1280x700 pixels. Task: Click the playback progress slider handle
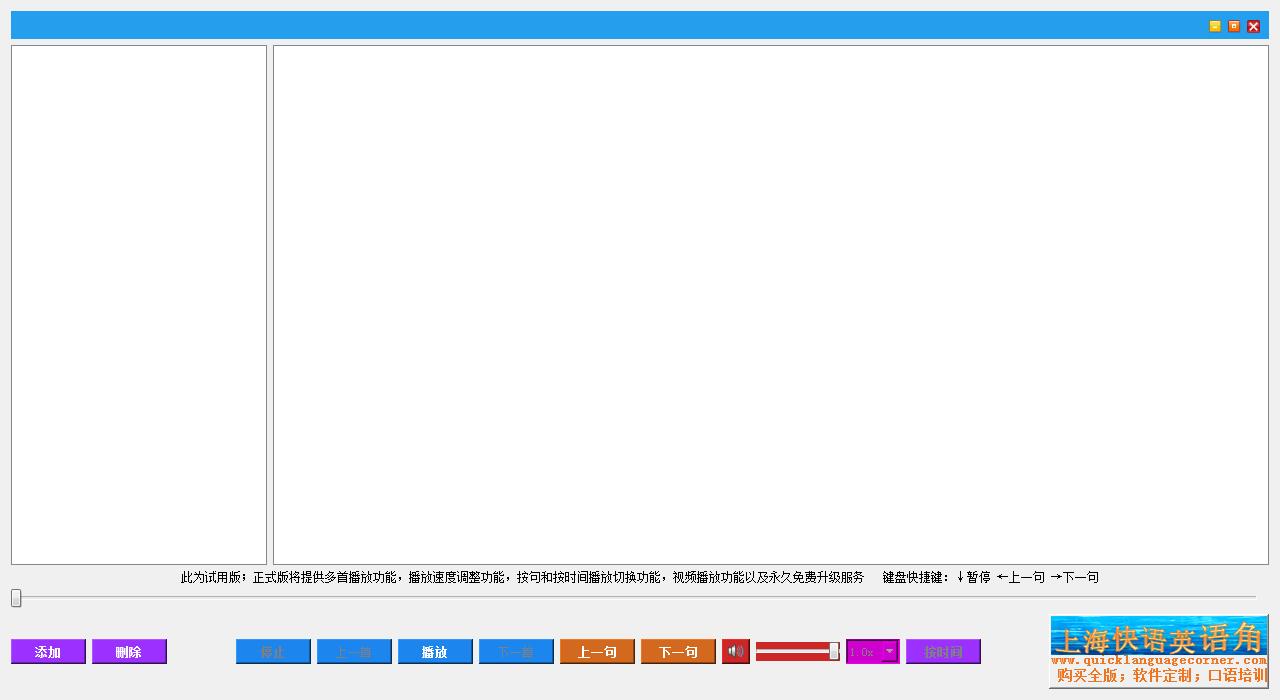[x=16, y=598]
